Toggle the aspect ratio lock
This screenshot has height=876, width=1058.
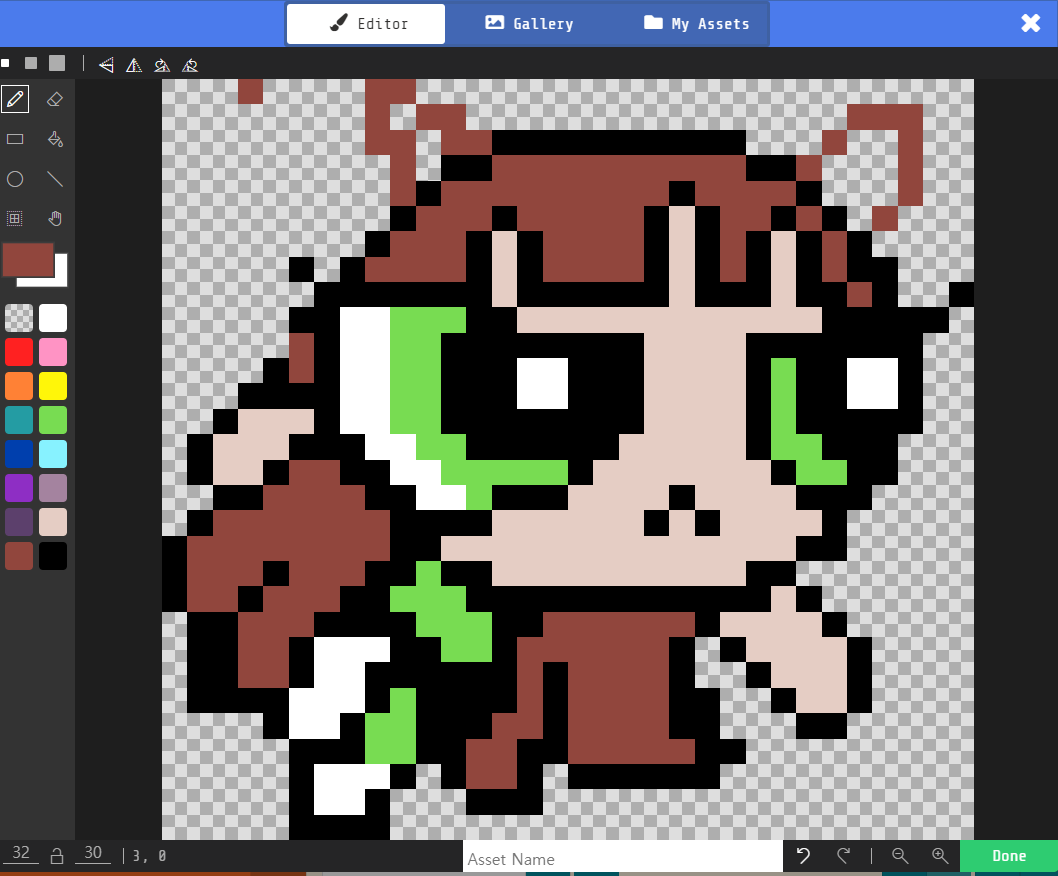[x=57, y=856]
